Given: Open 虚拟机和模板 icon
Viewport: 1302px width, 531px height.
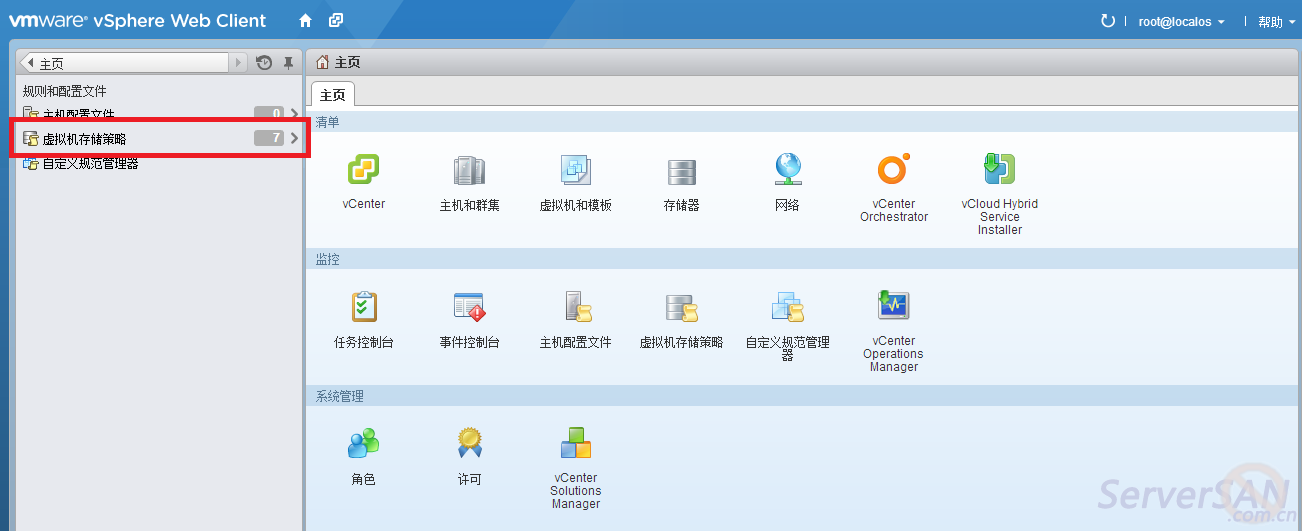Looking at the screenshot, I should tap(576, 171).
